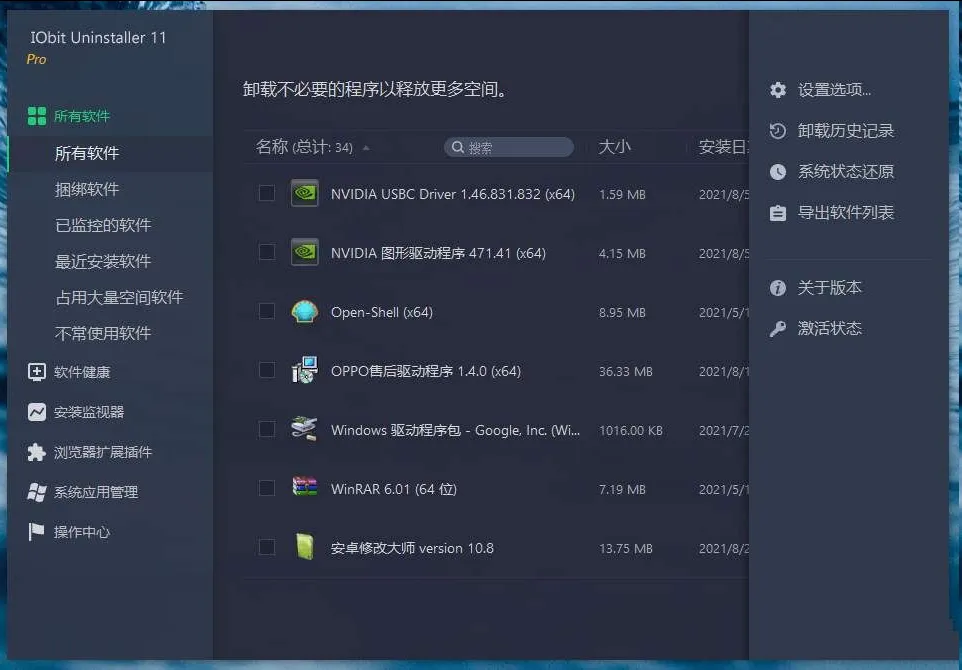962x670 pixels.
Task: Open the 捆绑软件 list
Action: pos(87,189)
